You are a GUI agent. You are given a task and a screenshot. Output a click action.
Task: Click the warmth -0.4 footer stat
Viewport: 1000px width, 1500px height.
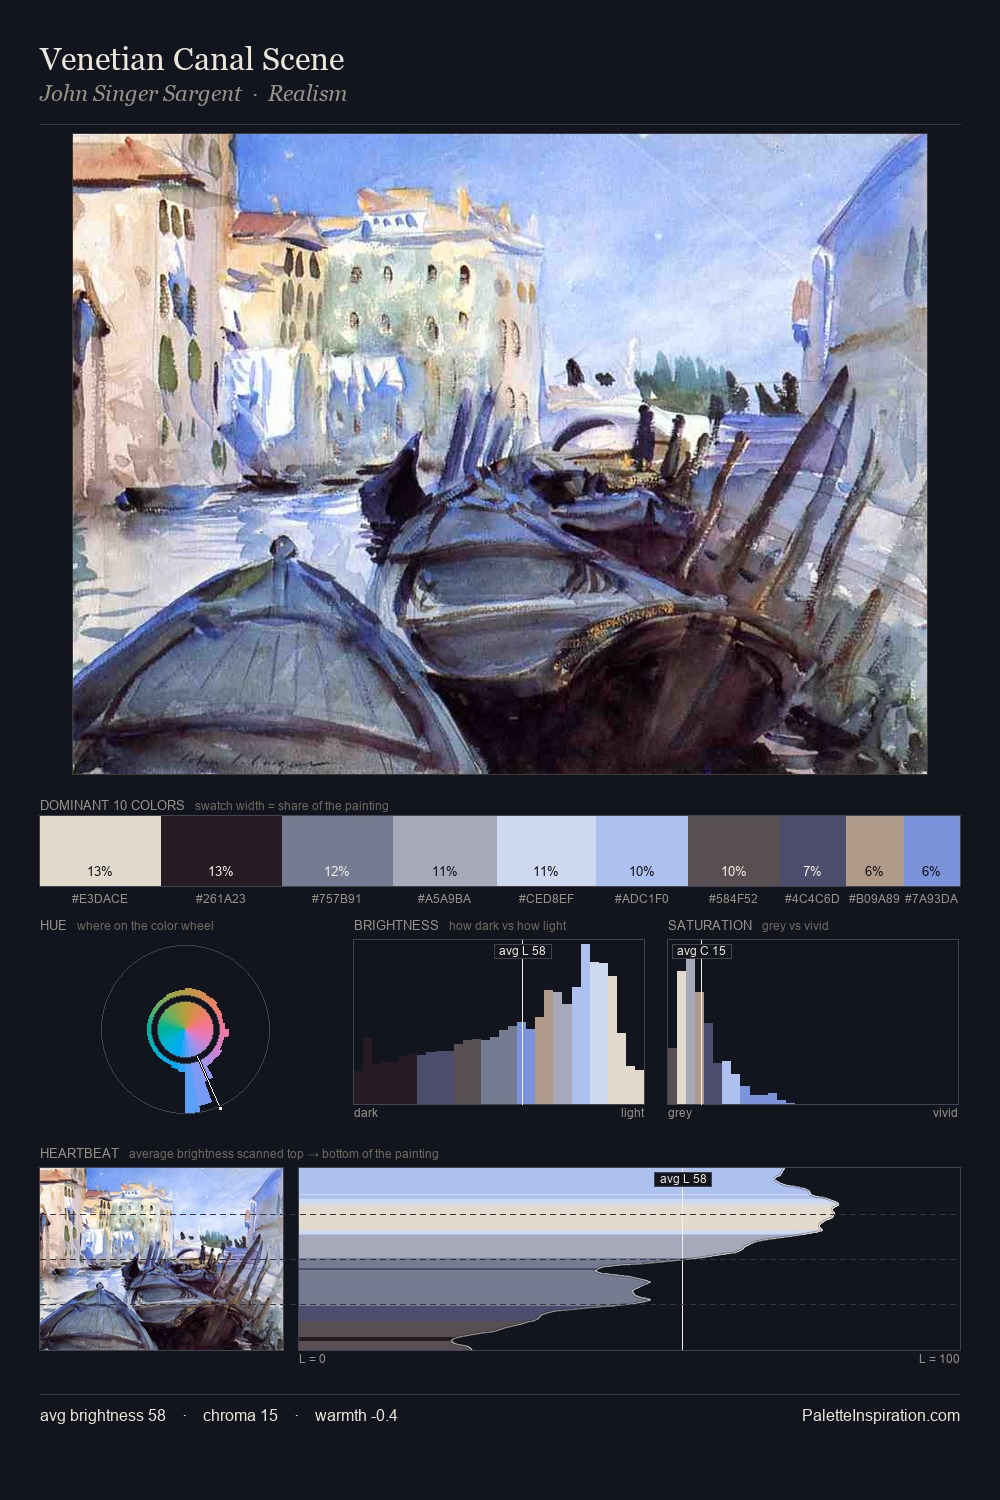[x=356, y=1415]
